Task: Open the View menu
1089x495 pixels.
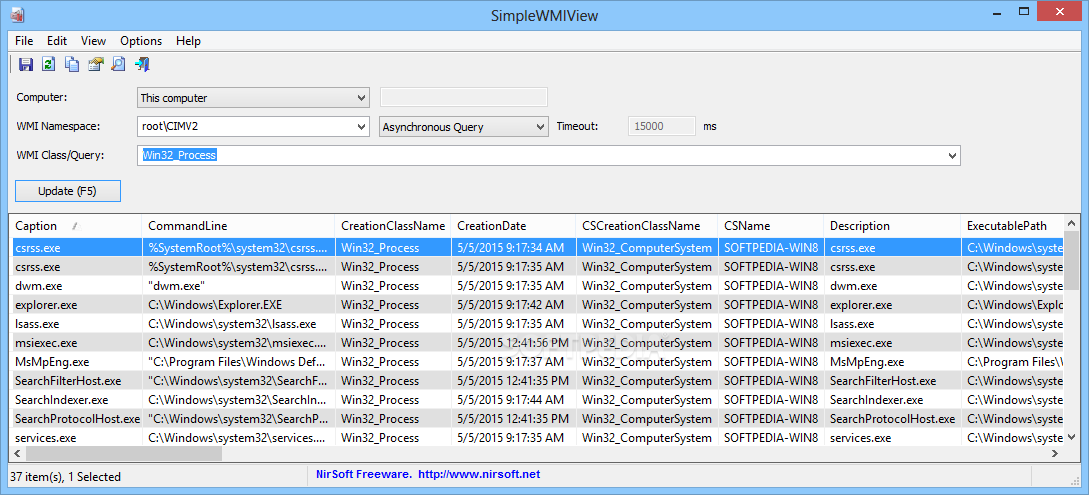Action: point(93,41)
